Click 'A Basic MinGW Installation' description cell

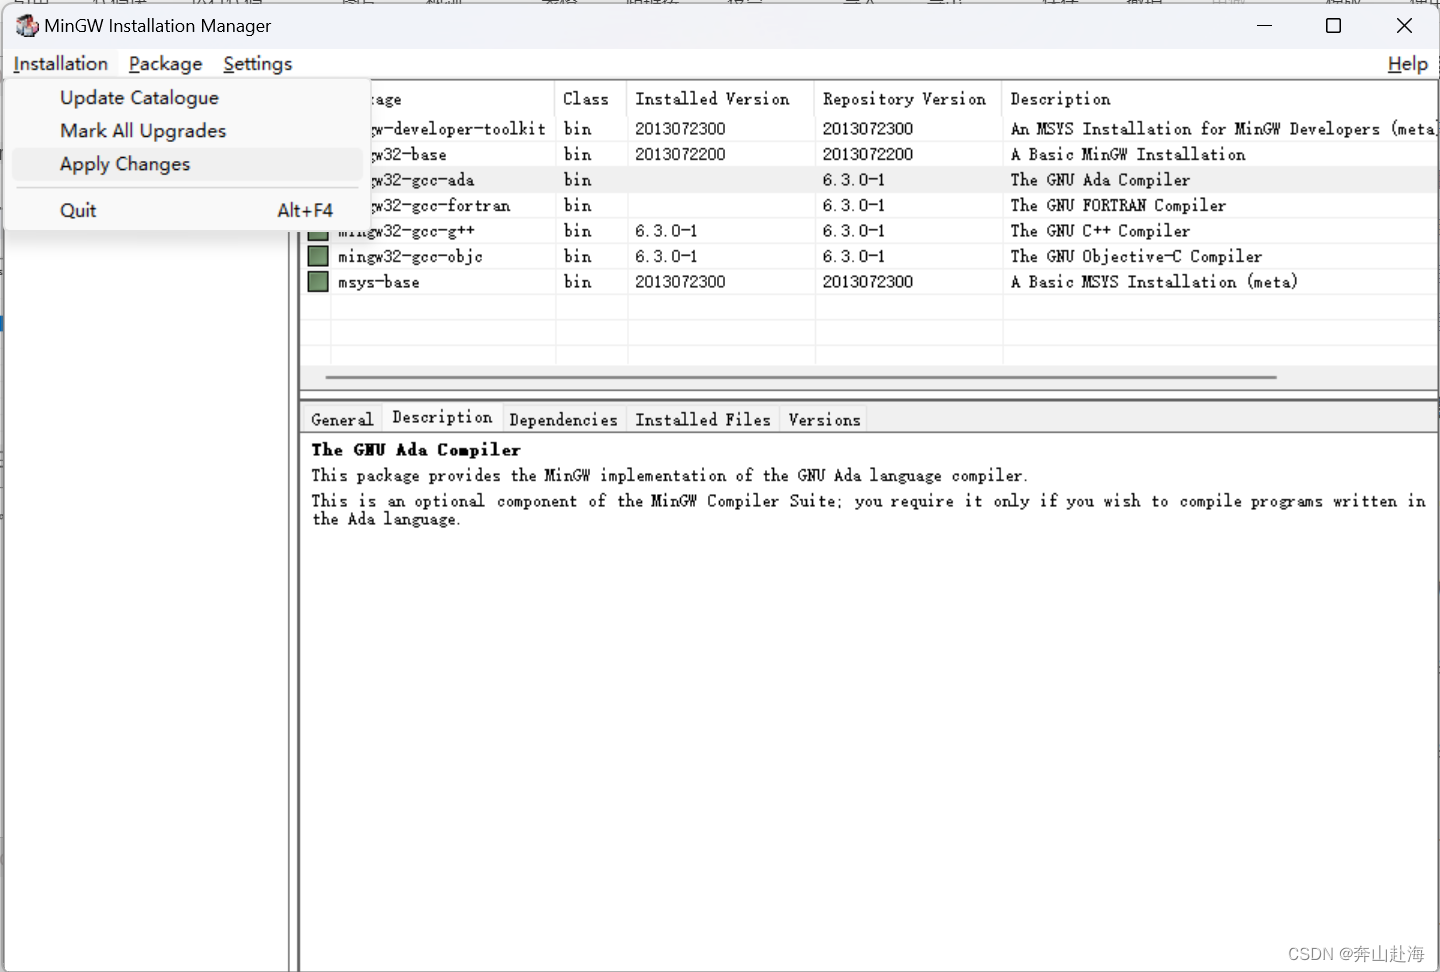(x=1128, y=154)
